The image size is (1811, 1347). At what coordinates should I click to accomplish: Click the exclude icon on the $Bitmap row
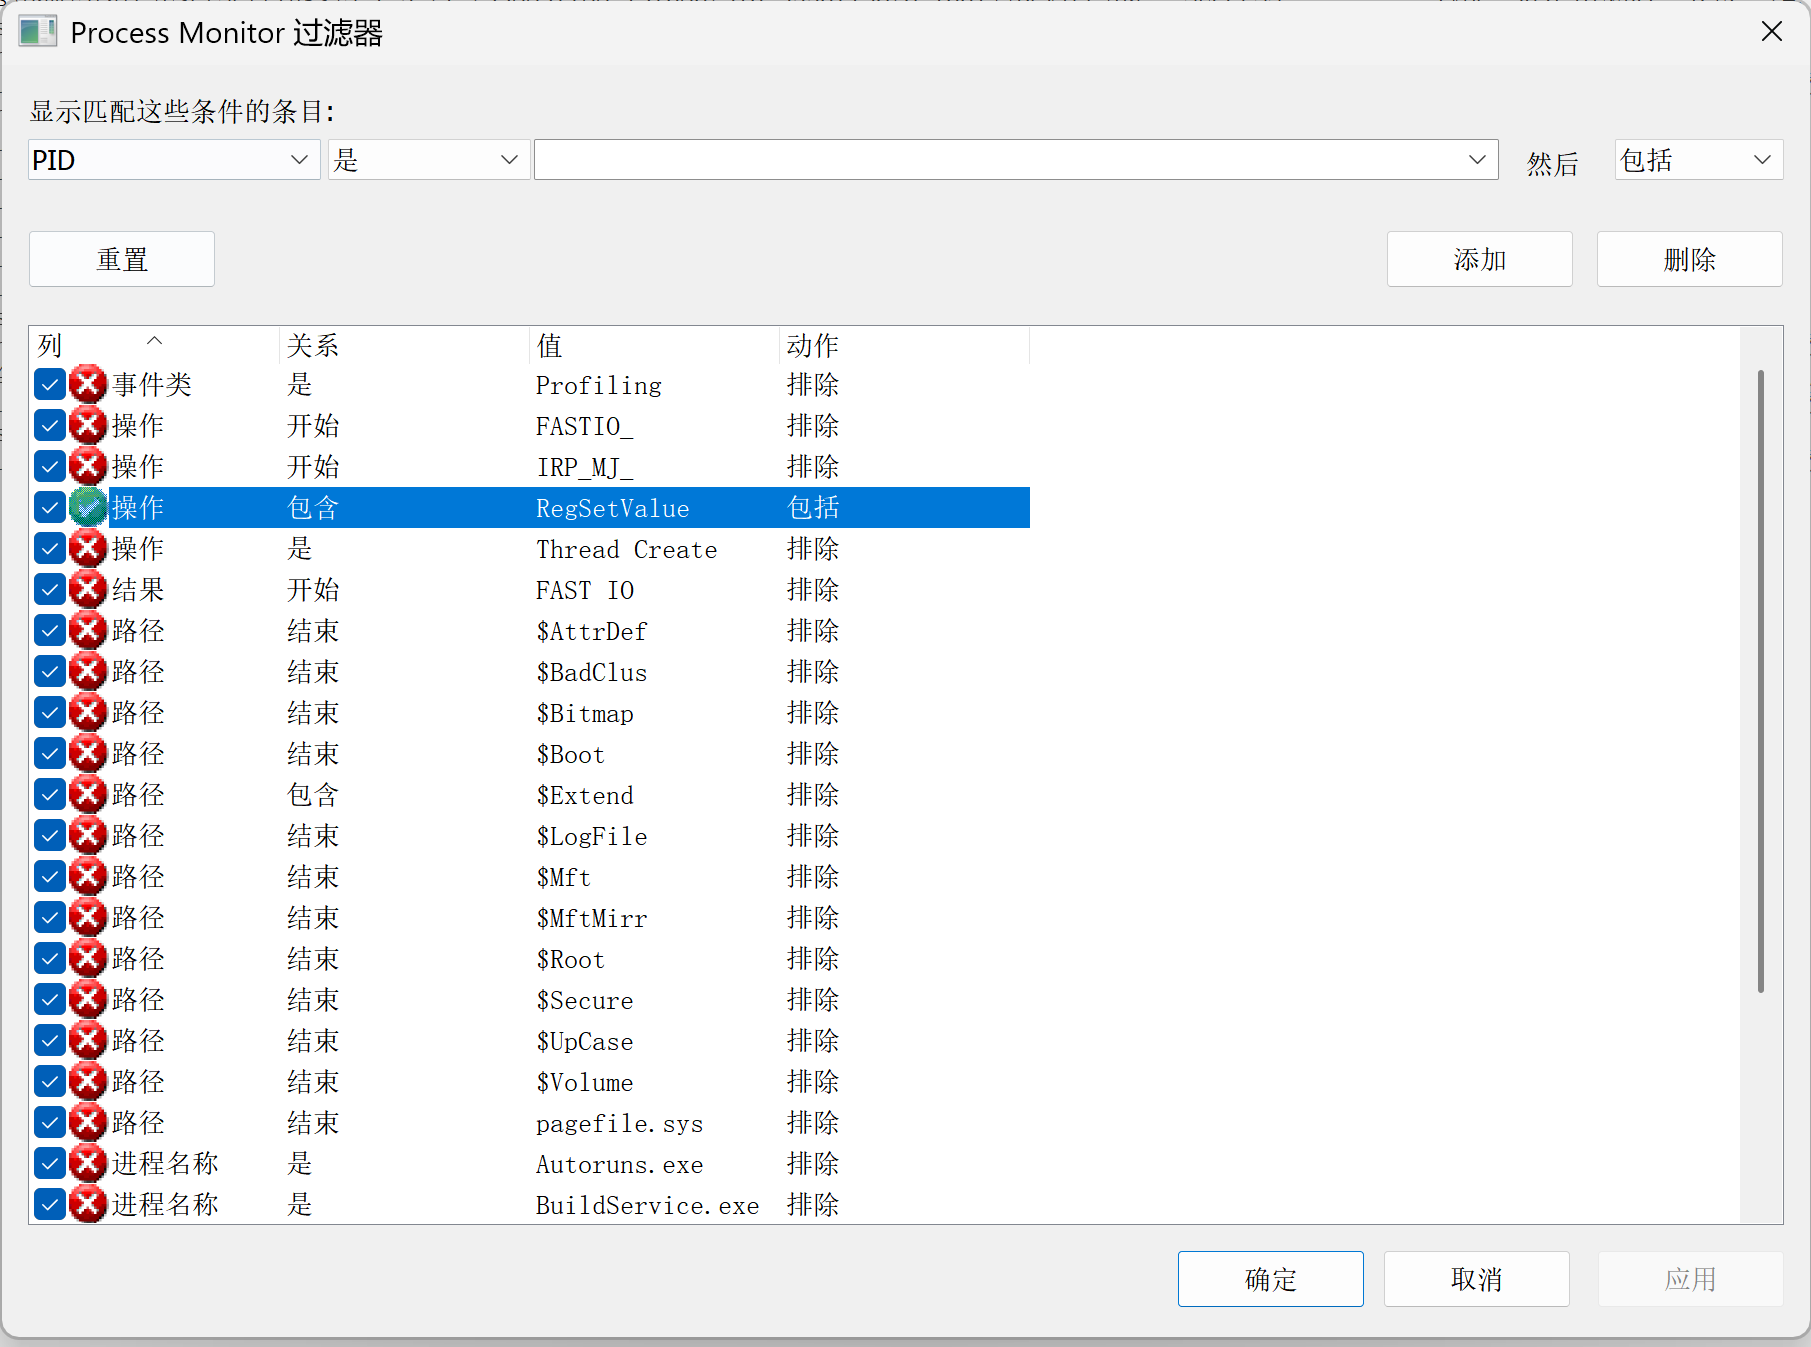[88, 712]
